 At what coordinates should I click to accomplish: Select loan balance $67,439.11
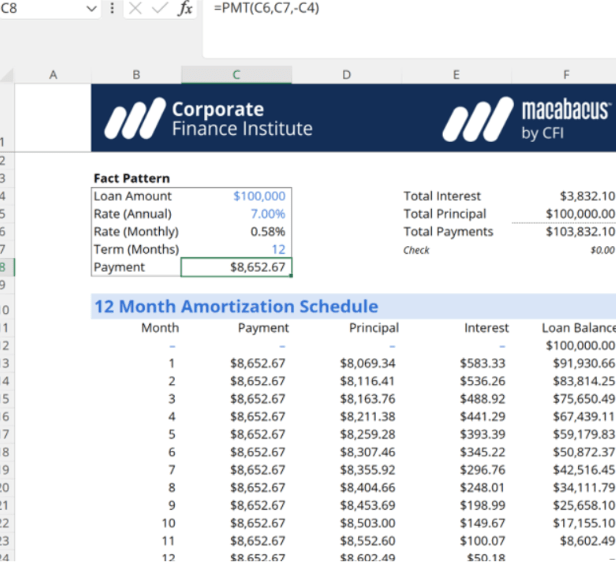pos(584,417)
